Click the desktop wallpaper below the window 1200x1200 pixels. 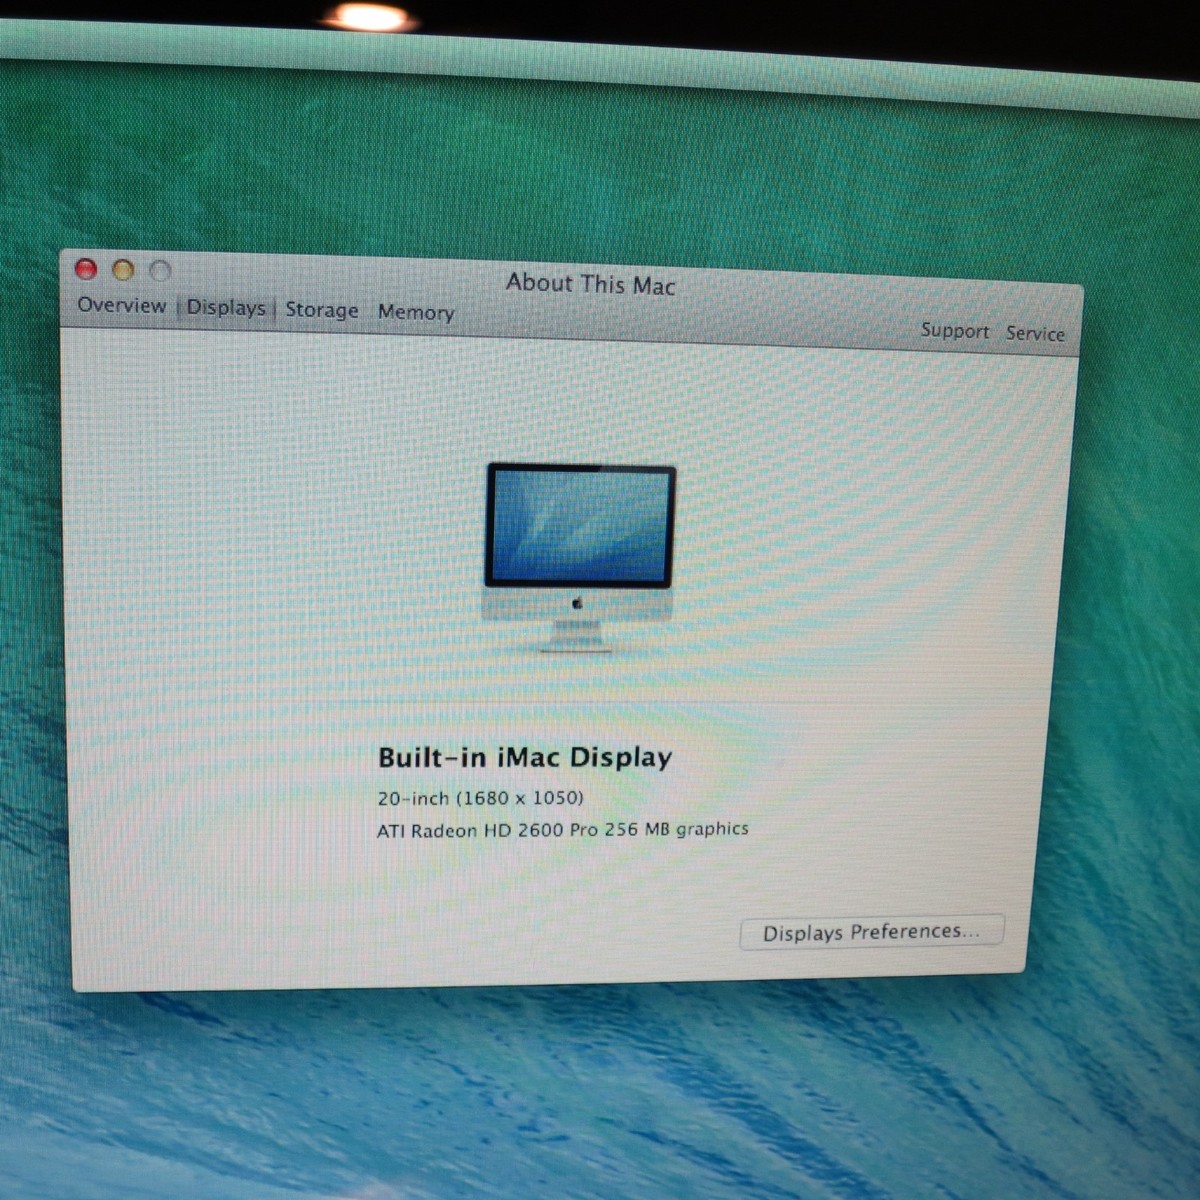(x=600, y=1090)
